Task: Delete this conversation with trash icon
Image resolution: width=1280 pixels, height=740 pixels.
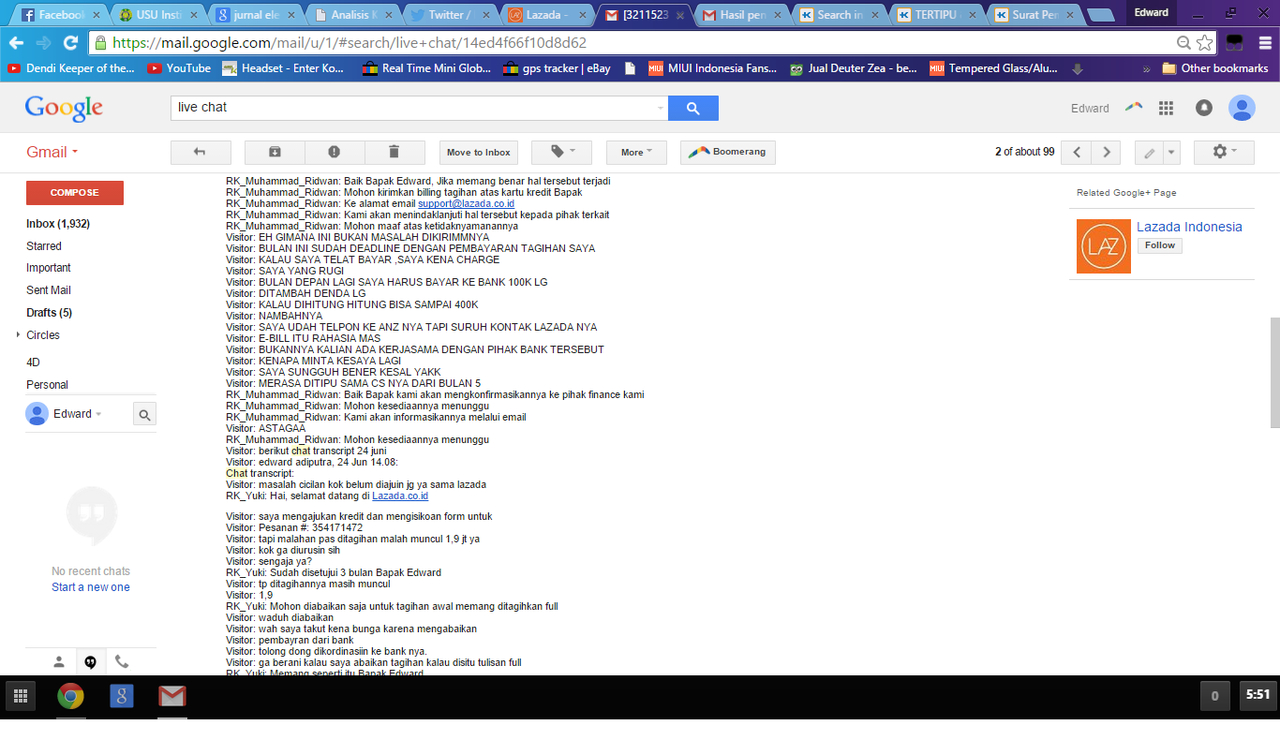Action: [394, 152]
